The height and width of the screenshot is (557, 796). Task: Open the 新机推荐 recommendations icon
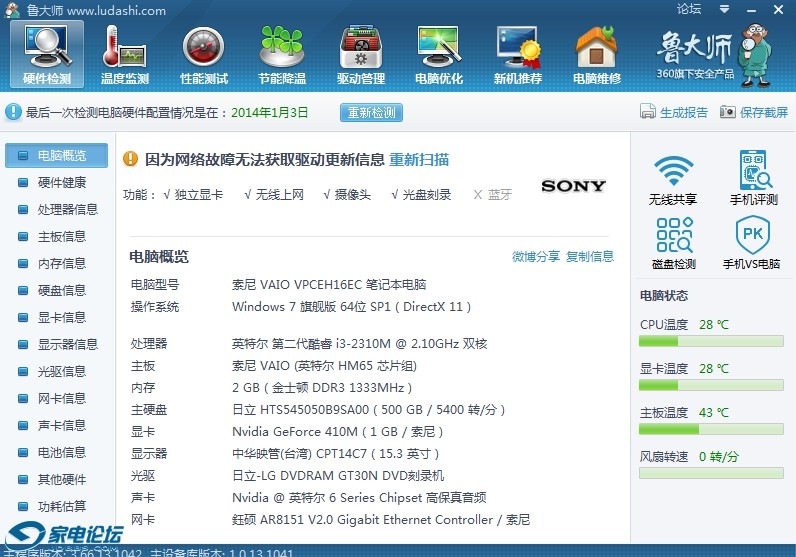click(518, 54)
